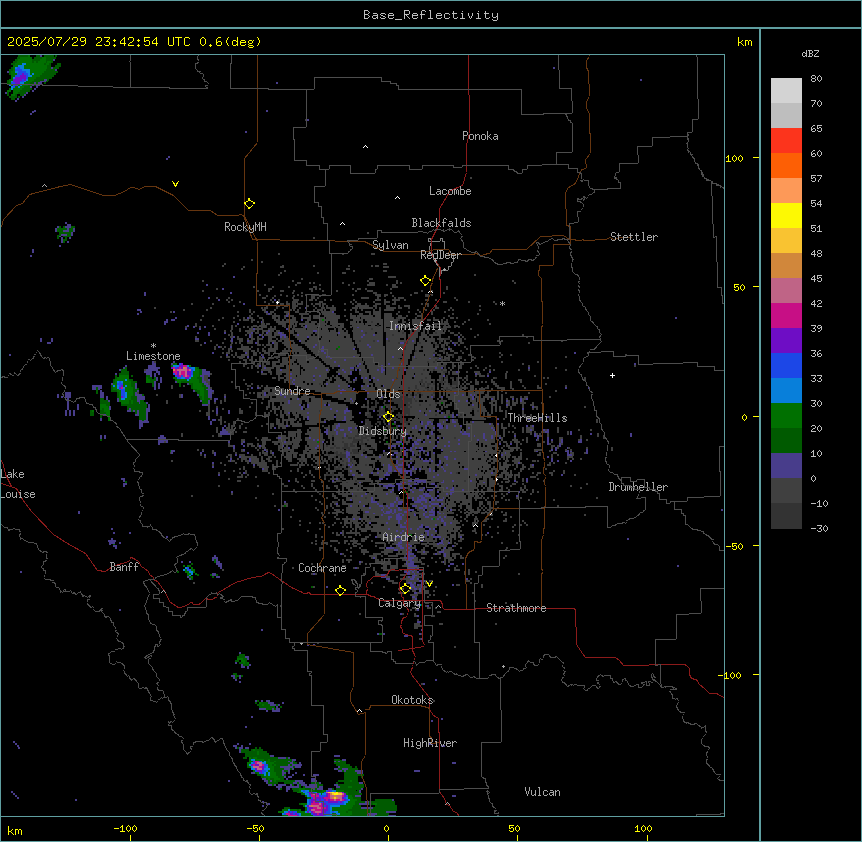The image size is (862, 842).
Task: Click the Blackfalds label
Action: pyautogui.click(x=441, y=223)
